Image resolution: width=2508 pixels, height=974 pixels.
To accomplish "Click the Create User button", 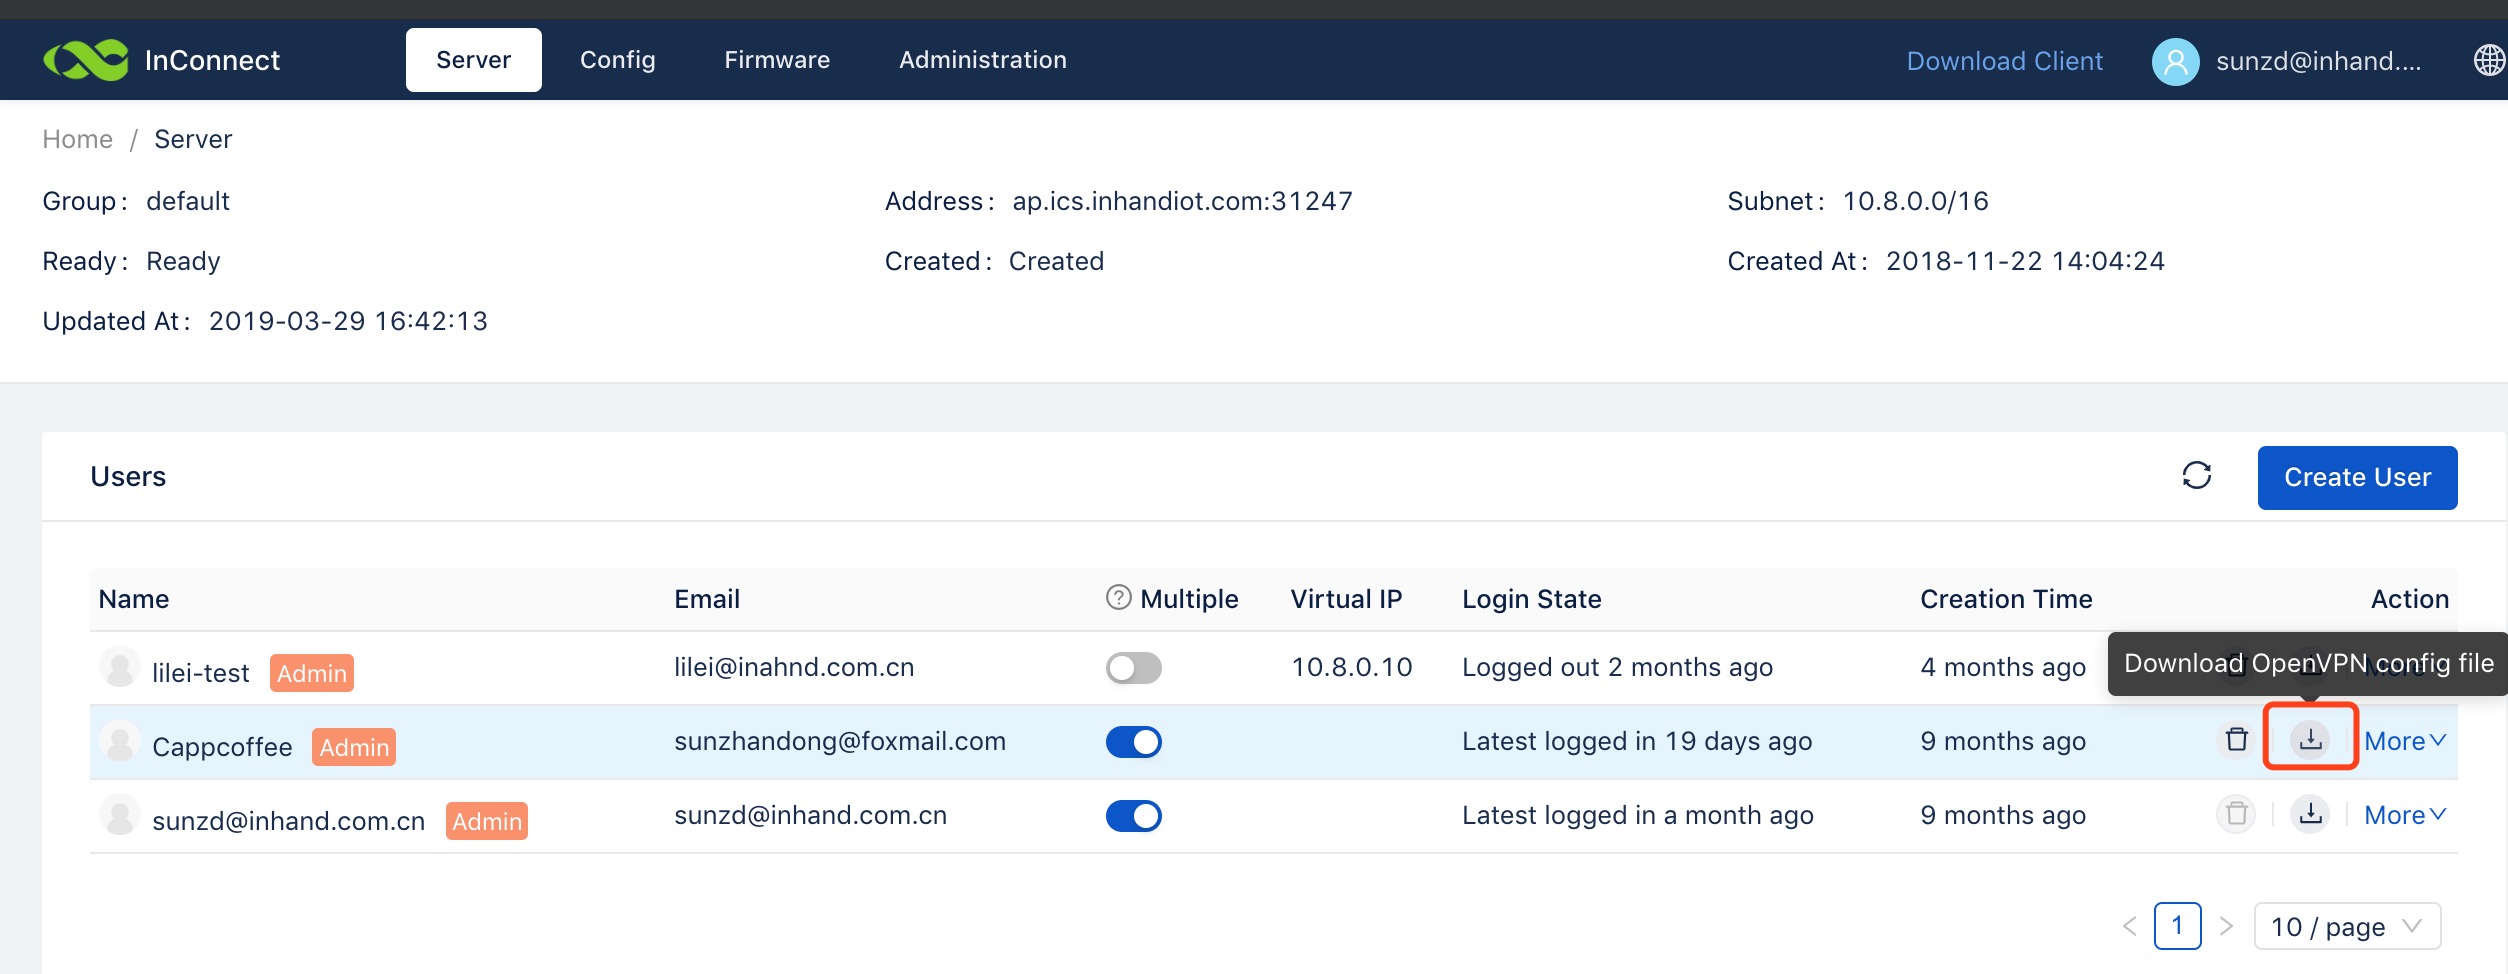I will click(2356, 477).
